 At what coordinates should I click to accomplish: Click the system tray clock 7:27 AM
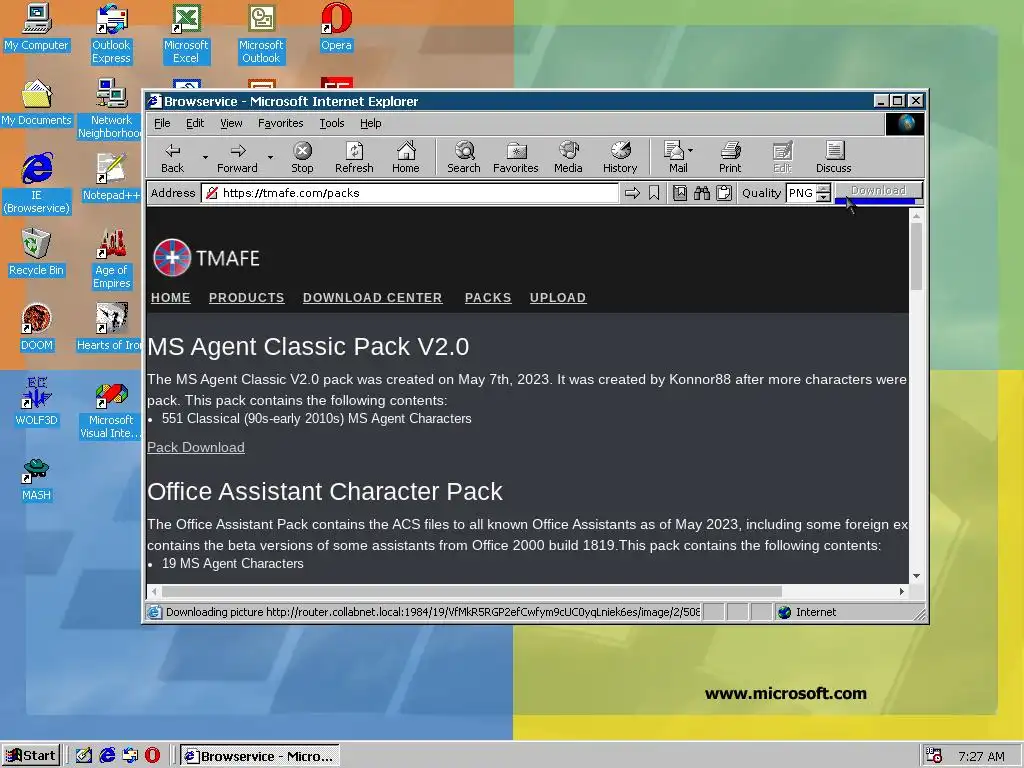981,756
